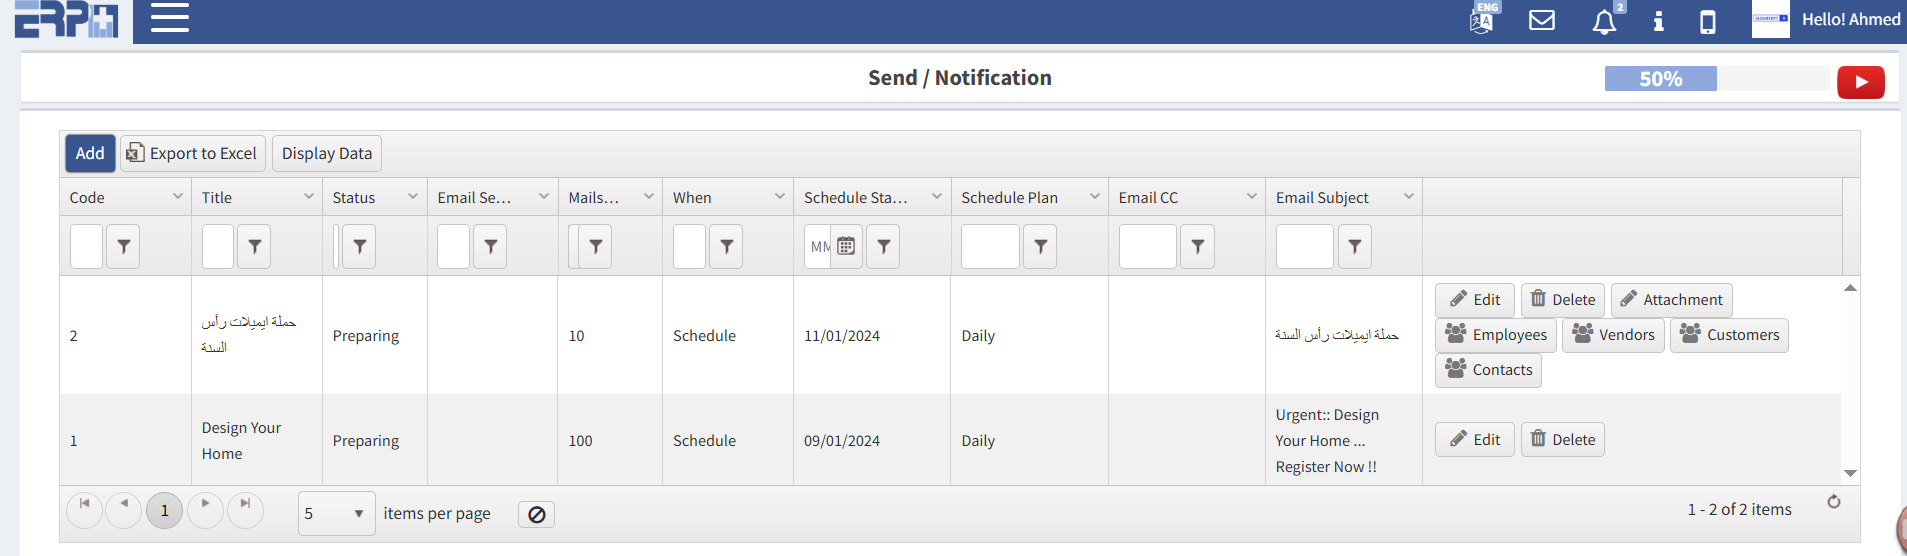The width and height of the screenshot is (1907, 556).
Task: Click the Add button
Action: coord(90,154)
